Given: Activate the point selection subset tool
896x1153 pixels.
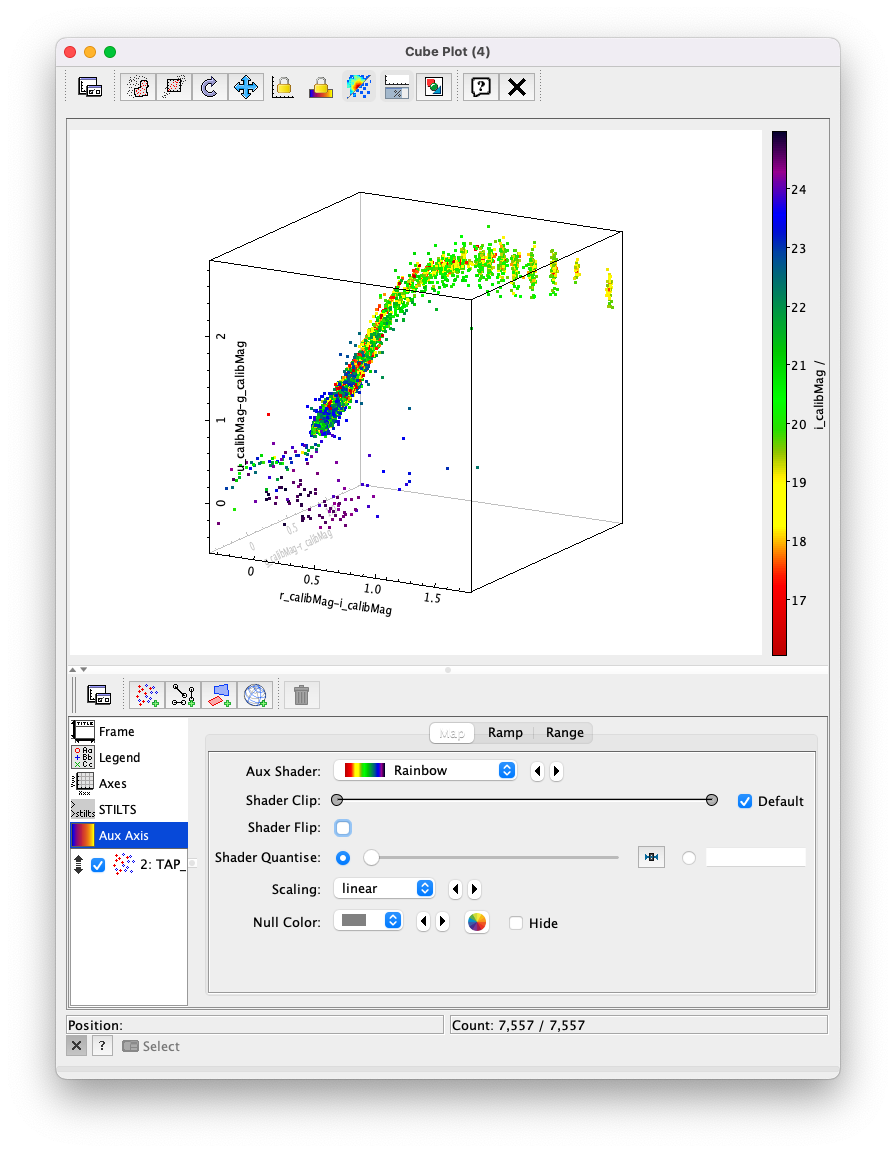Looking at the screenshot, I should [x=173, y=87].
